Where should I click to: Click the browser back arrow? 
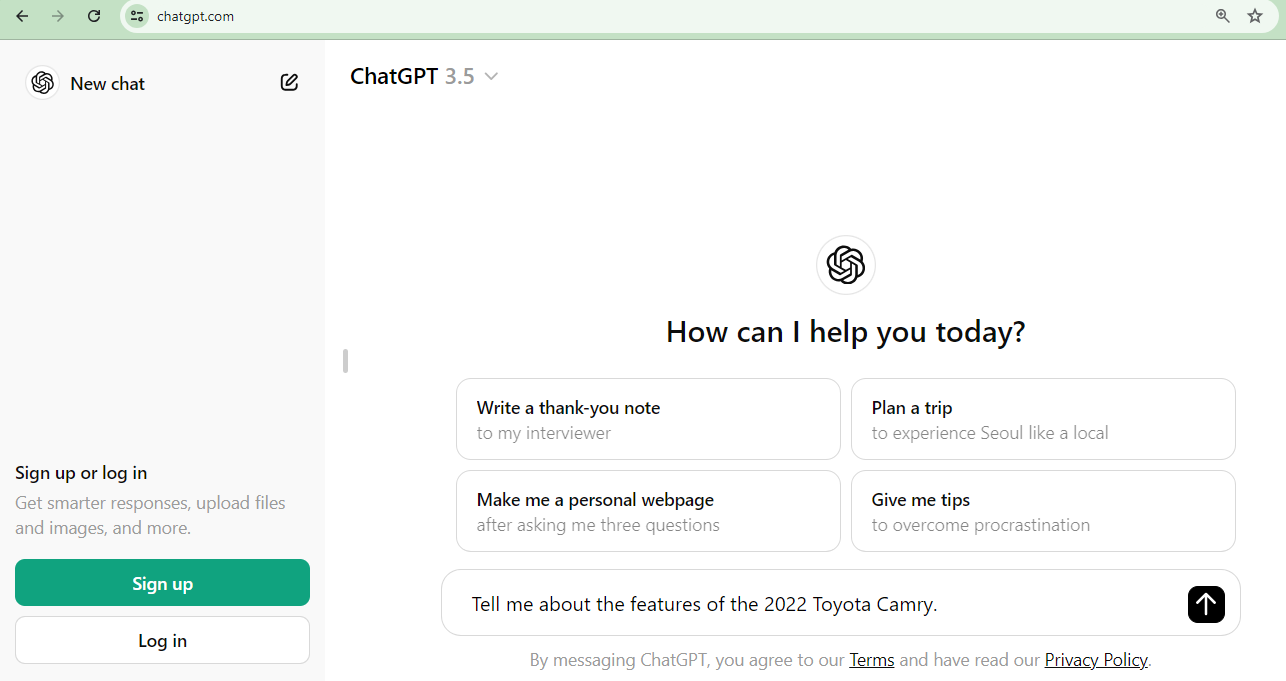pos(22,16)
